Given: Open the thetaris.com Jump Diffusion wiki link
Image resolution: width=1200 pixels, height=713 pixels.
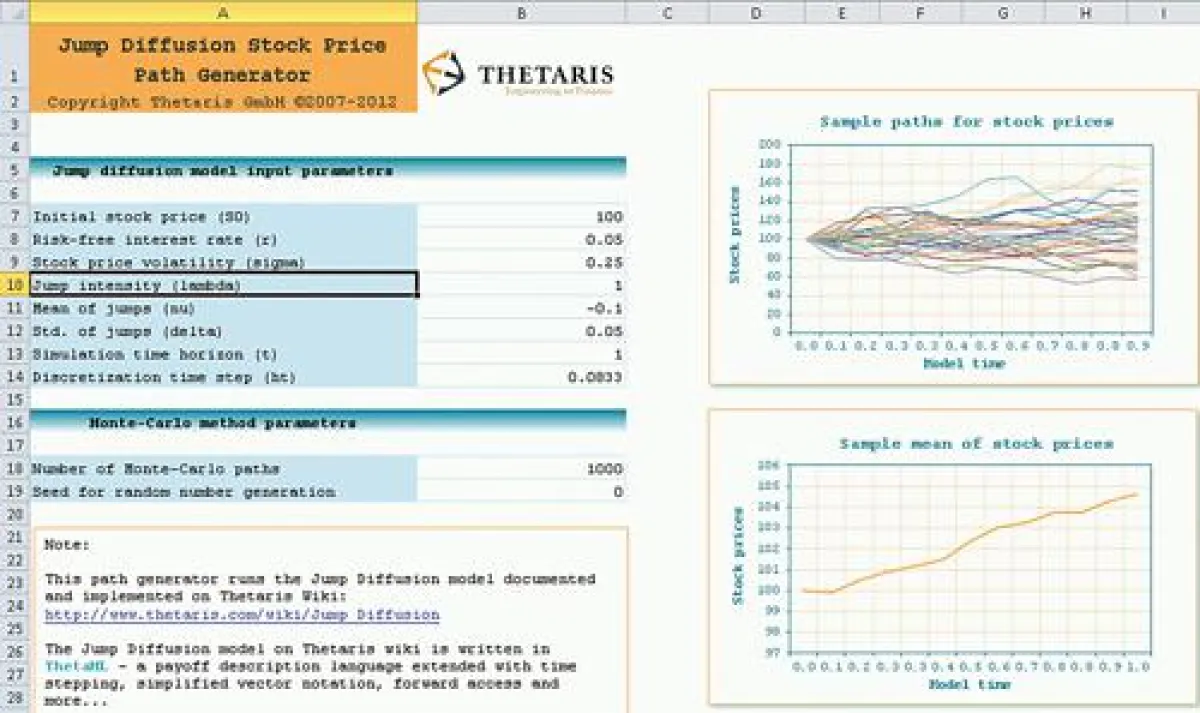Looking at the screenshot, I should coord(242,614).
